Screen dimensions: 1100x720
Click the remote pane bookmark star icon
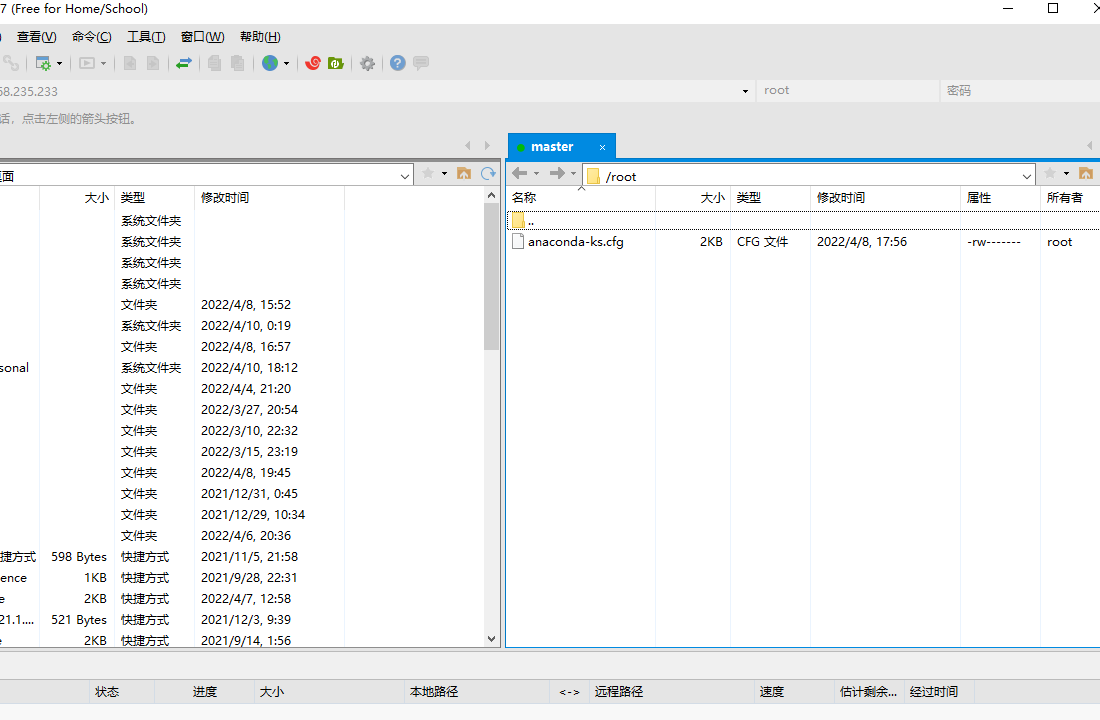tap(1050, 173)
